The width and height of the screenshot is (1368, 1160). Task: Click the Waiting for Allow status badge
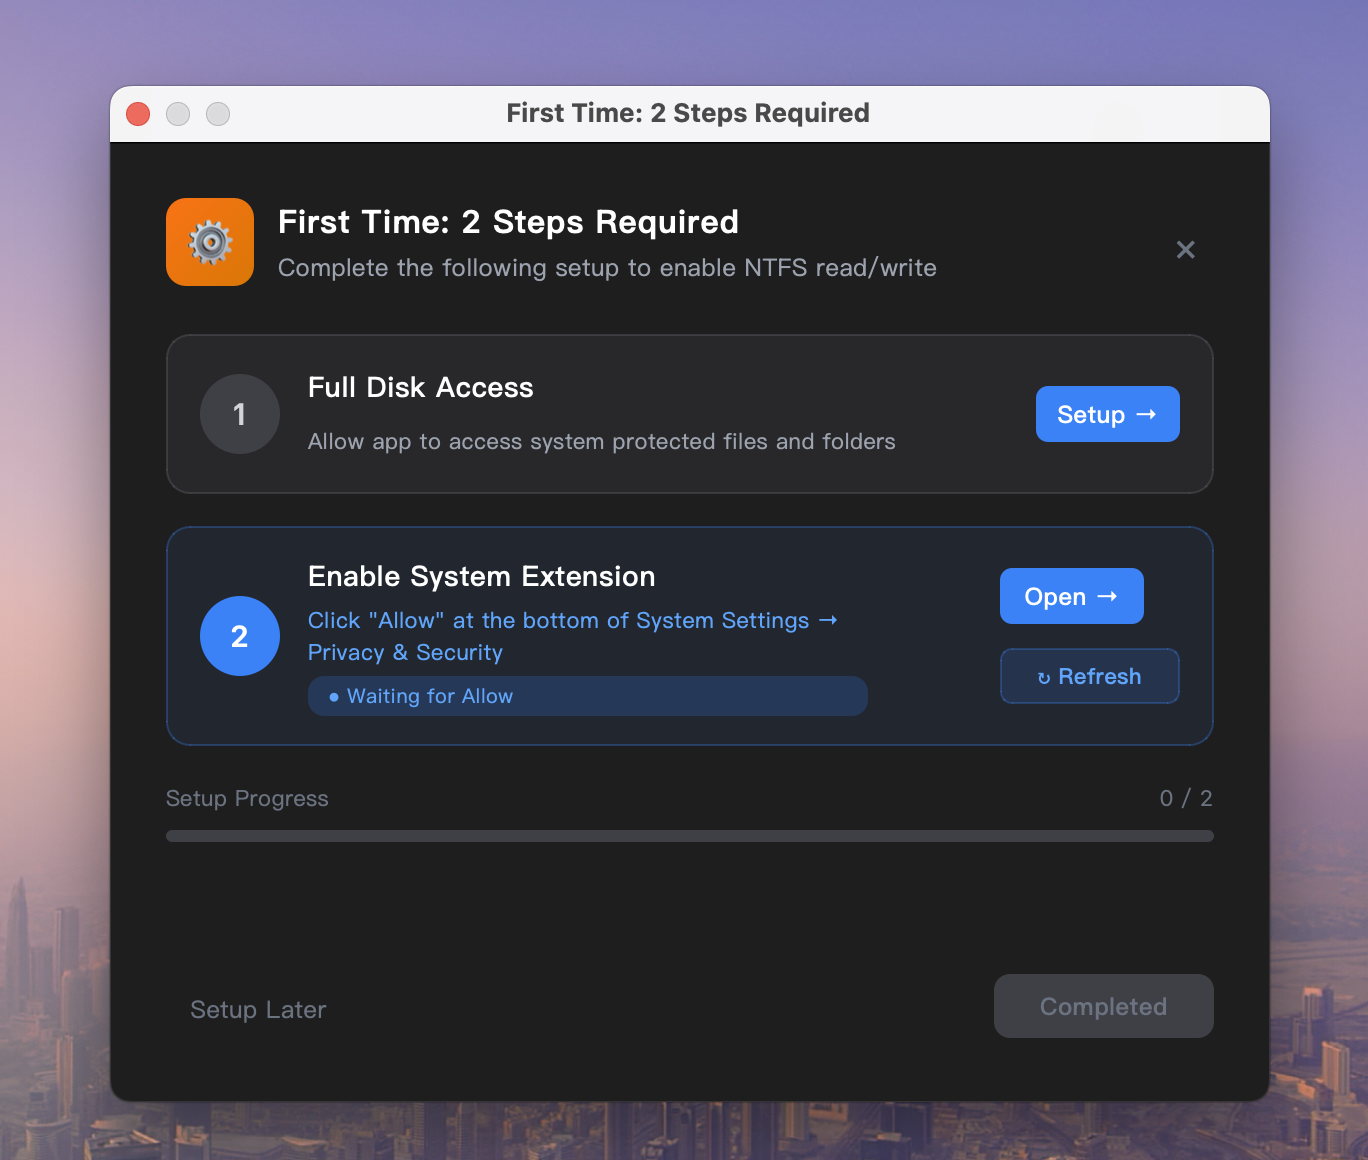pos(587,696)
